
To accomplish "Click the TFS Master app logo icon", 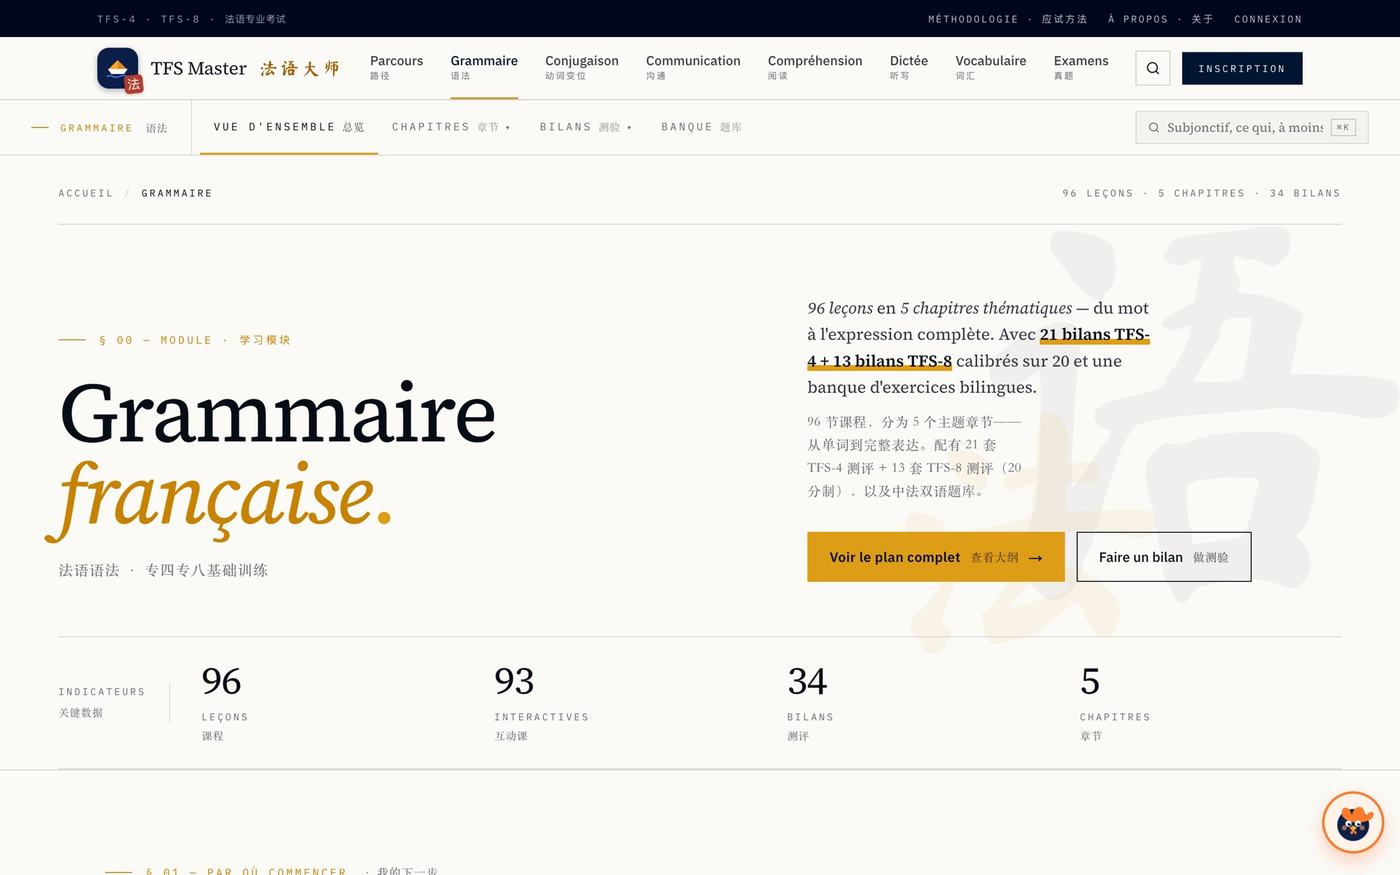I will (119, 69).
